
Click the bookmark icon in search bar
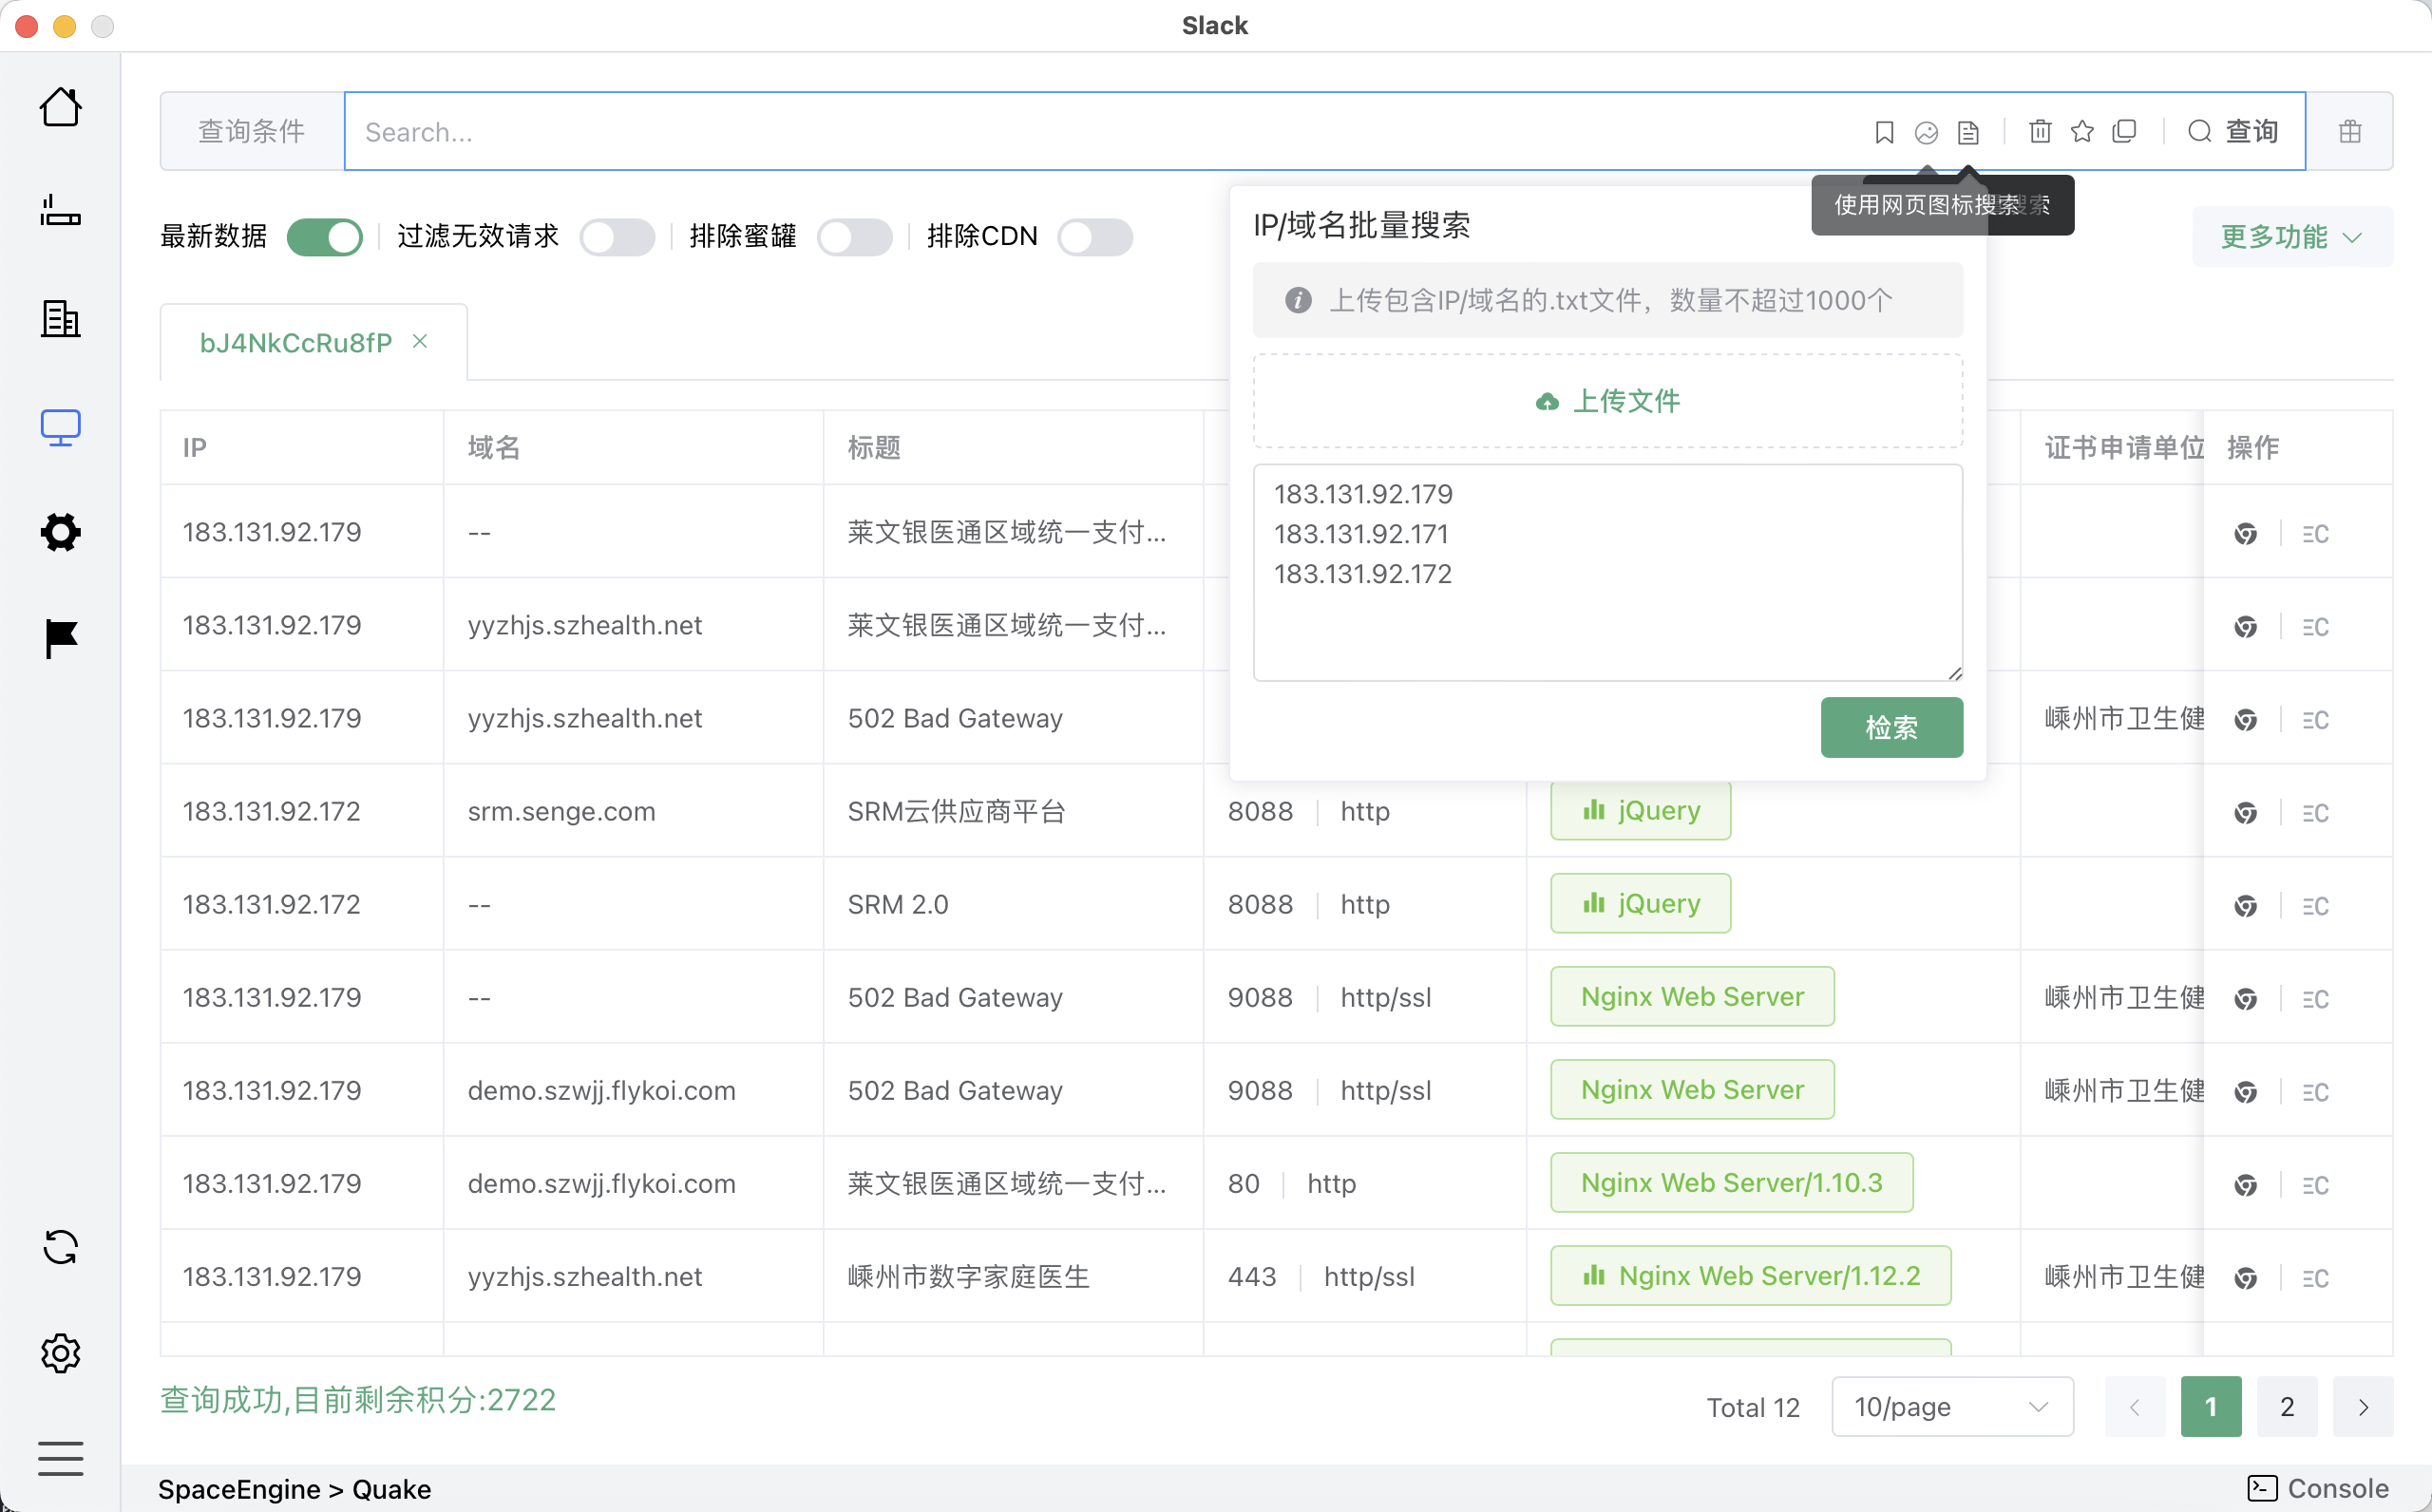coord(1884,132)
